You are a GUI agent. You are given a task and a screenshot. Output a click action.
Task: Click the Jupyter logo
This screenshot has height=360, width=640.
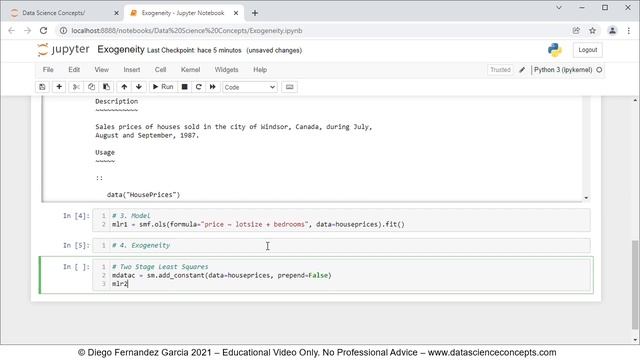point(63,49)
